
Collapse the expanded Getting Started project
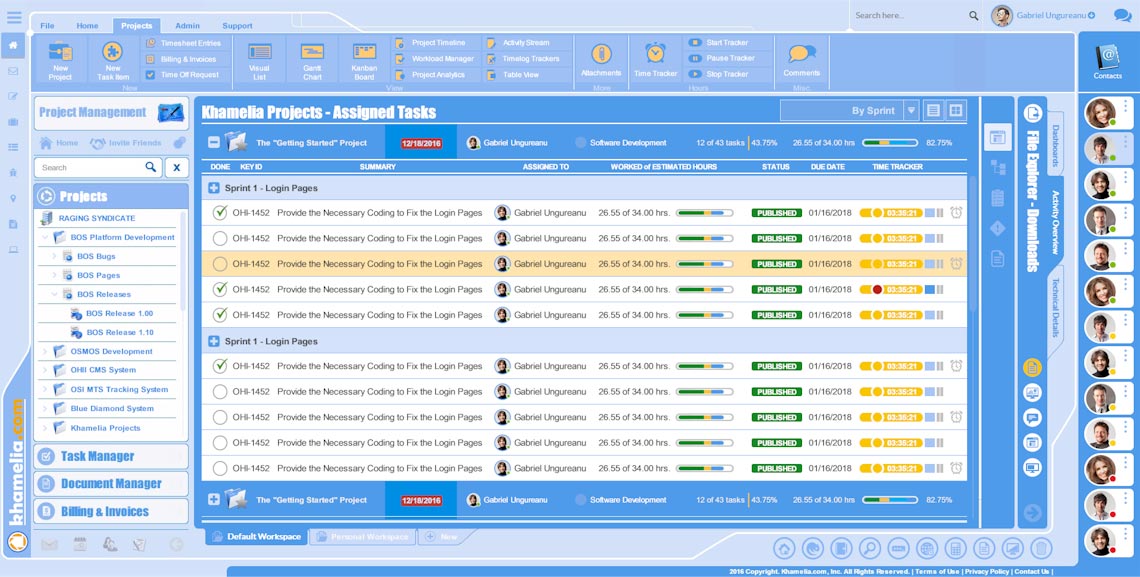(x=214, y=143)
